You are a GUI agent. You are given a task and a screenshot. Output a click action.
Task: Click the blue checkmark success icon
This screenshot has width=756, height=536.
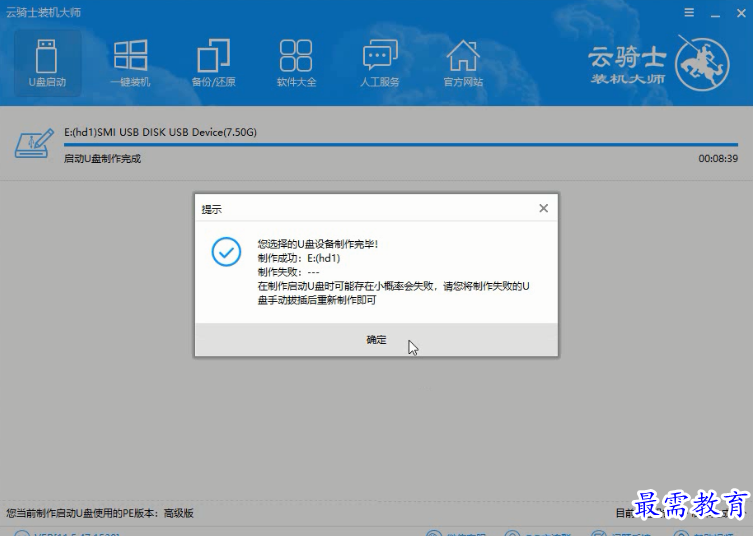click(x=226, y=252)
